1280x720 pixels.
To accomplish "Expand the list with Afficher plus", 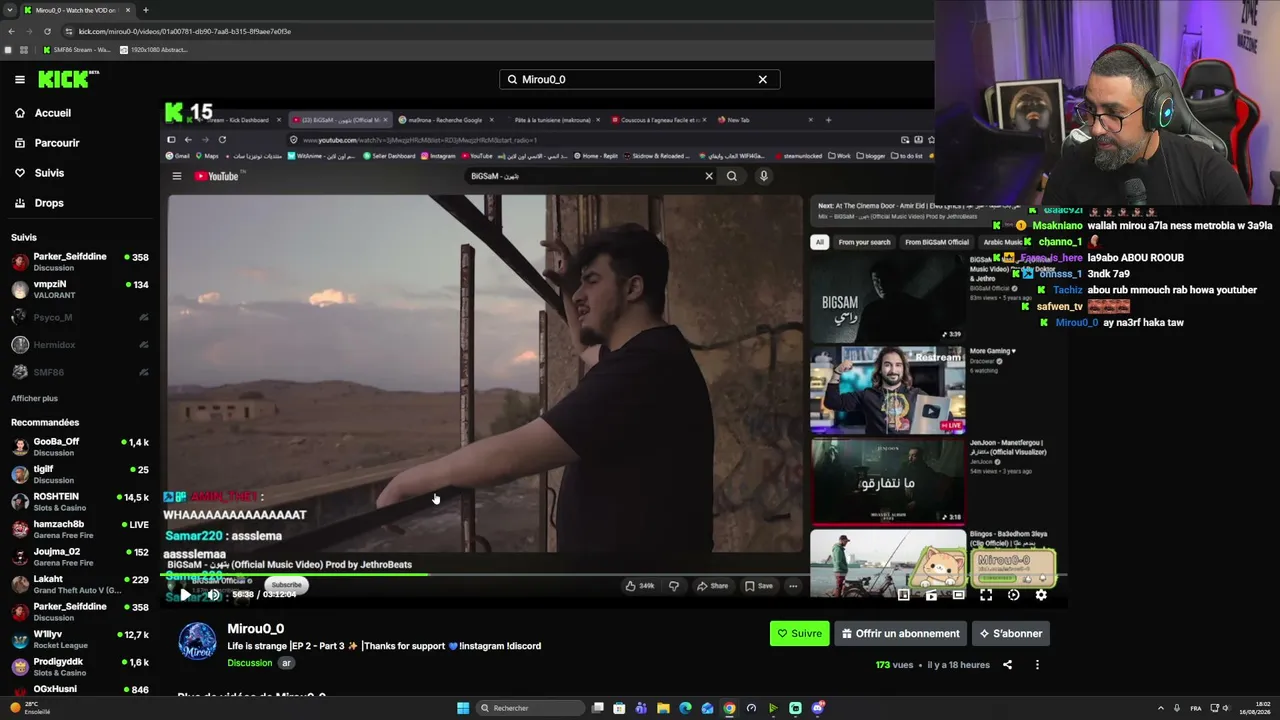I will click(x=34, y=398).
